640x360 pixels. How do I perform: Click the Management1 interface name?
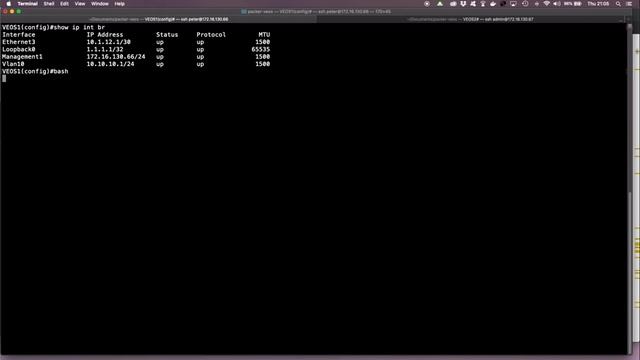pyautogui.click(x=22, y=57)
